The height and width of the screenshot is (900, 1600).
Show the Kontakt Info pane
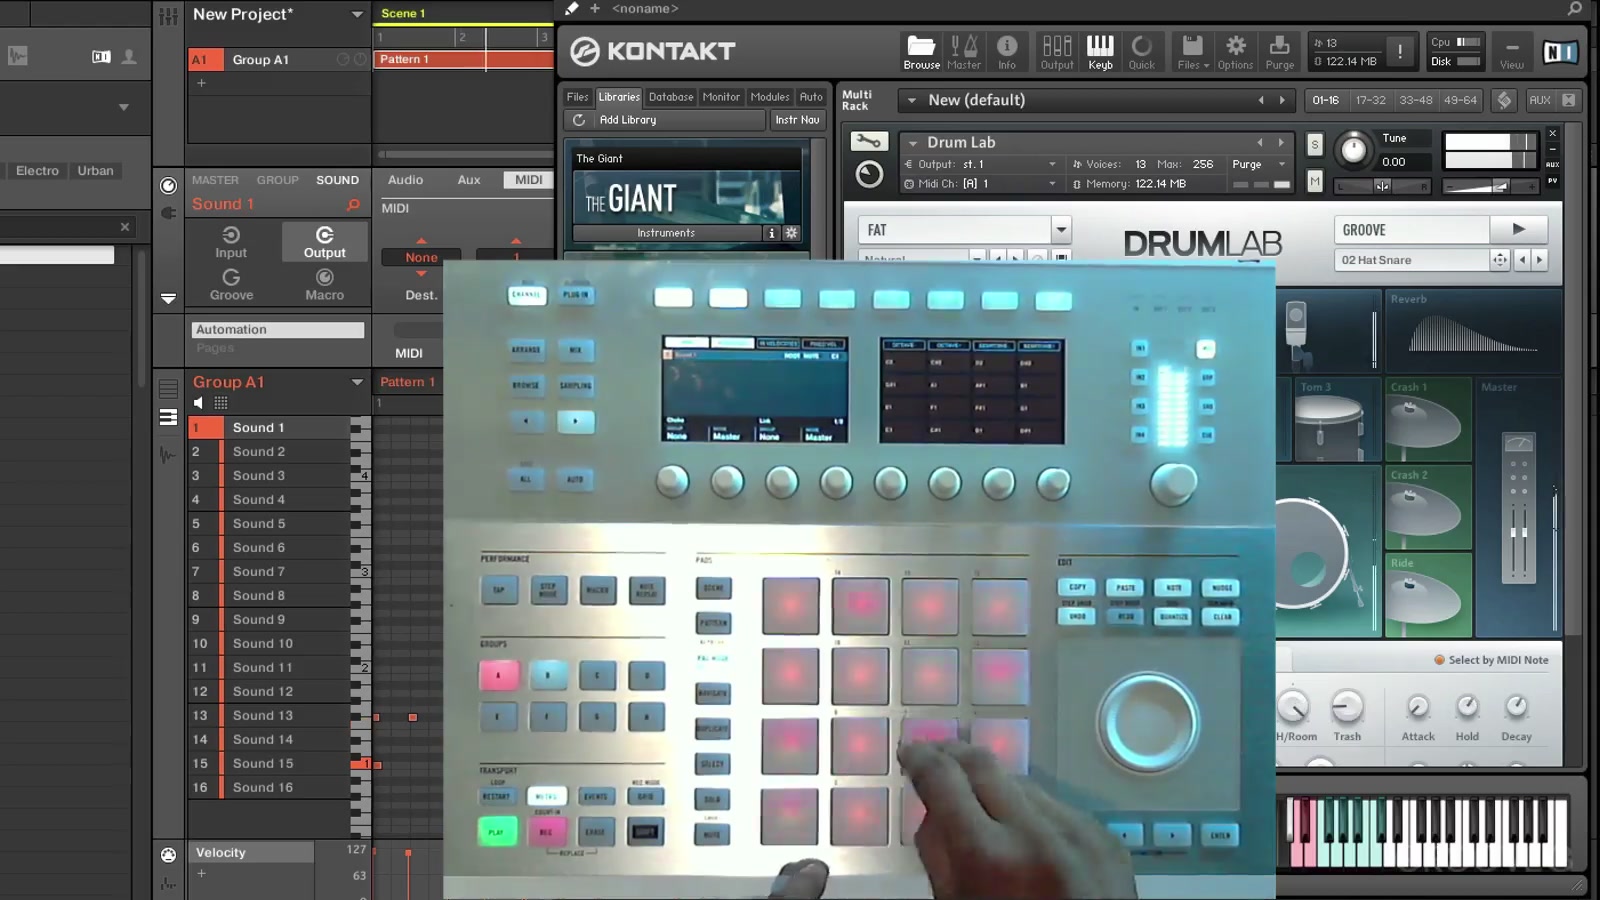(x=1007, y=51)
